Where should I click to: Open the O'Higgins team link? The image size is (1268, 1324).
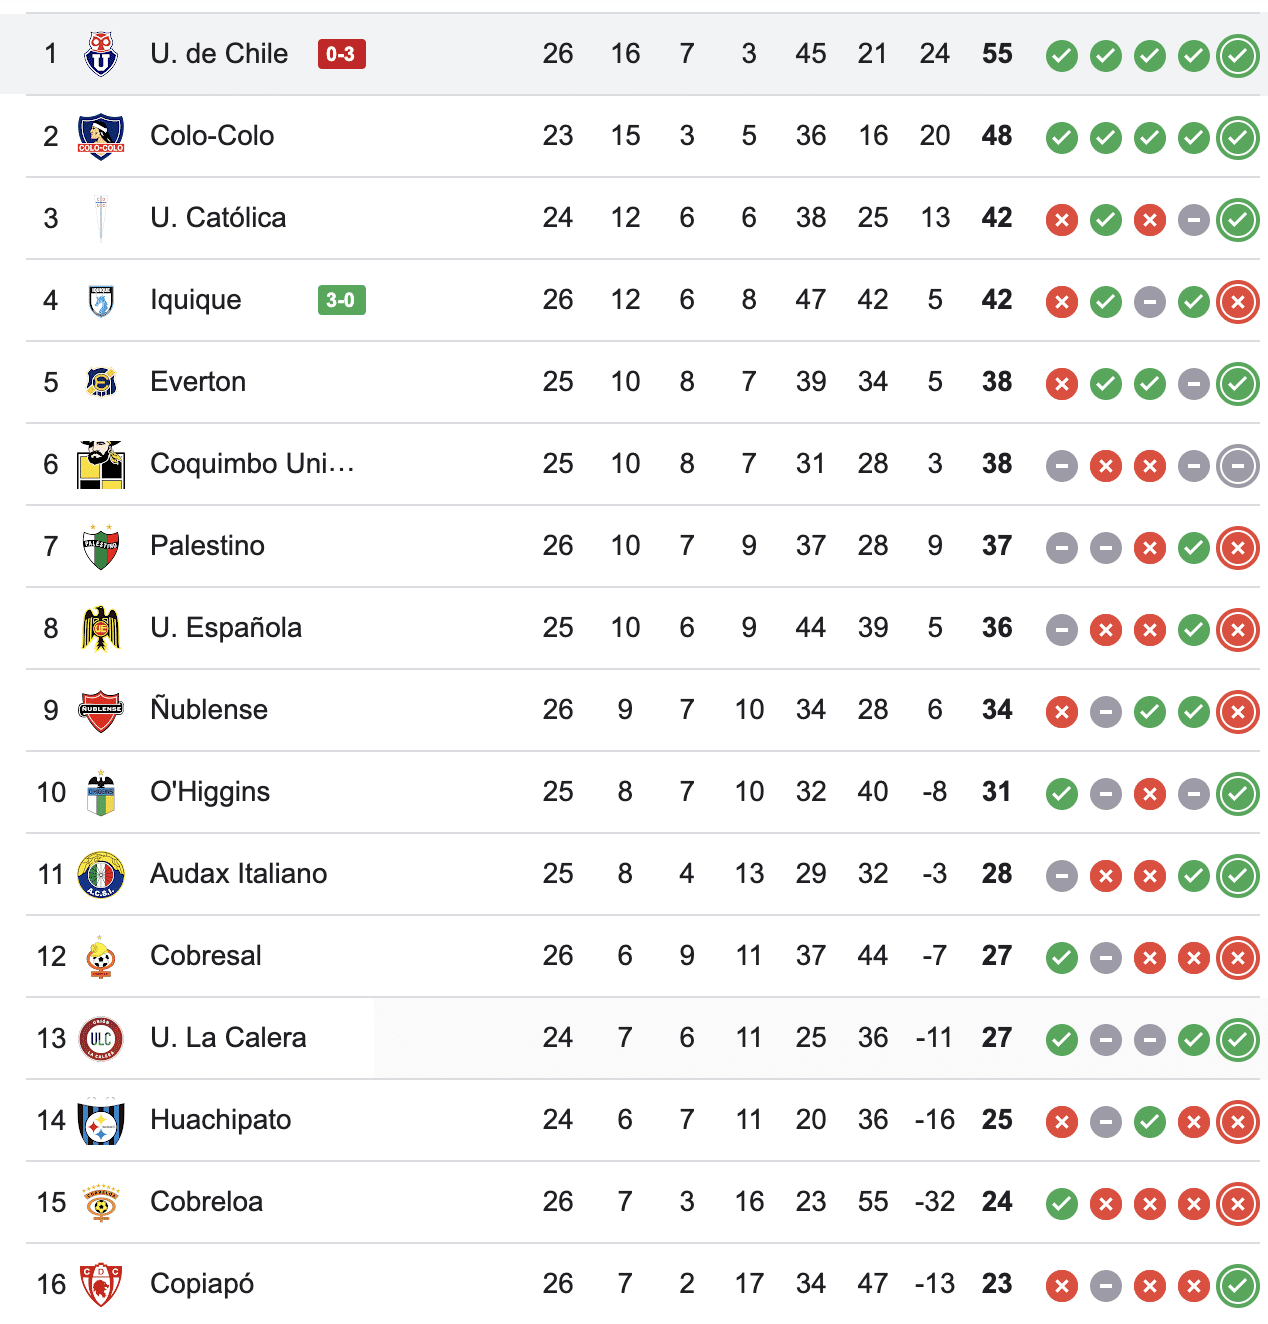click(x=210, y=792)
